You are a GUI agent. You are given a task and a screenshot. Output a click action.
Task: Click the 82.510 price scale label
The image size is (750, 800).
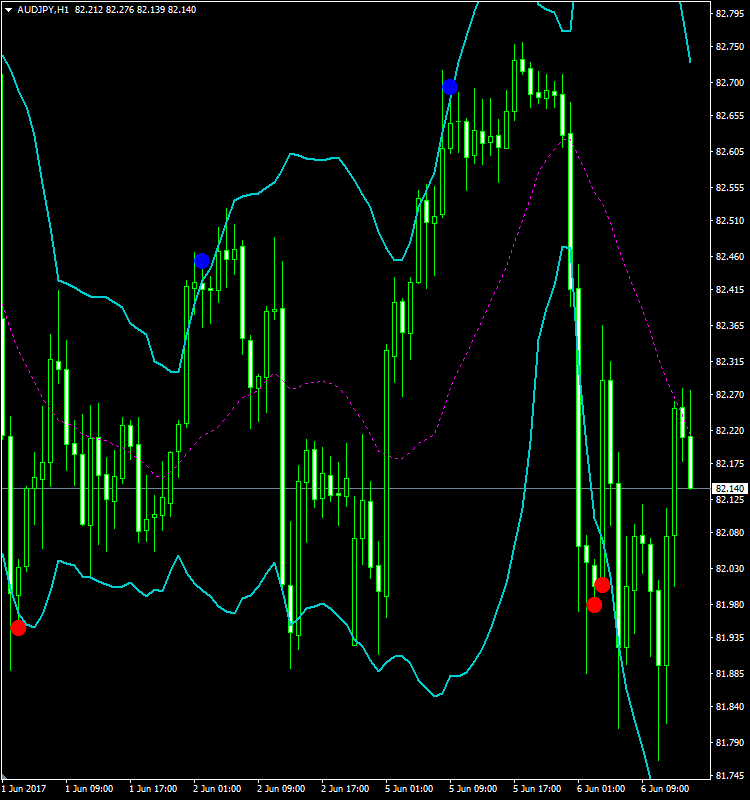click(730, 221)
